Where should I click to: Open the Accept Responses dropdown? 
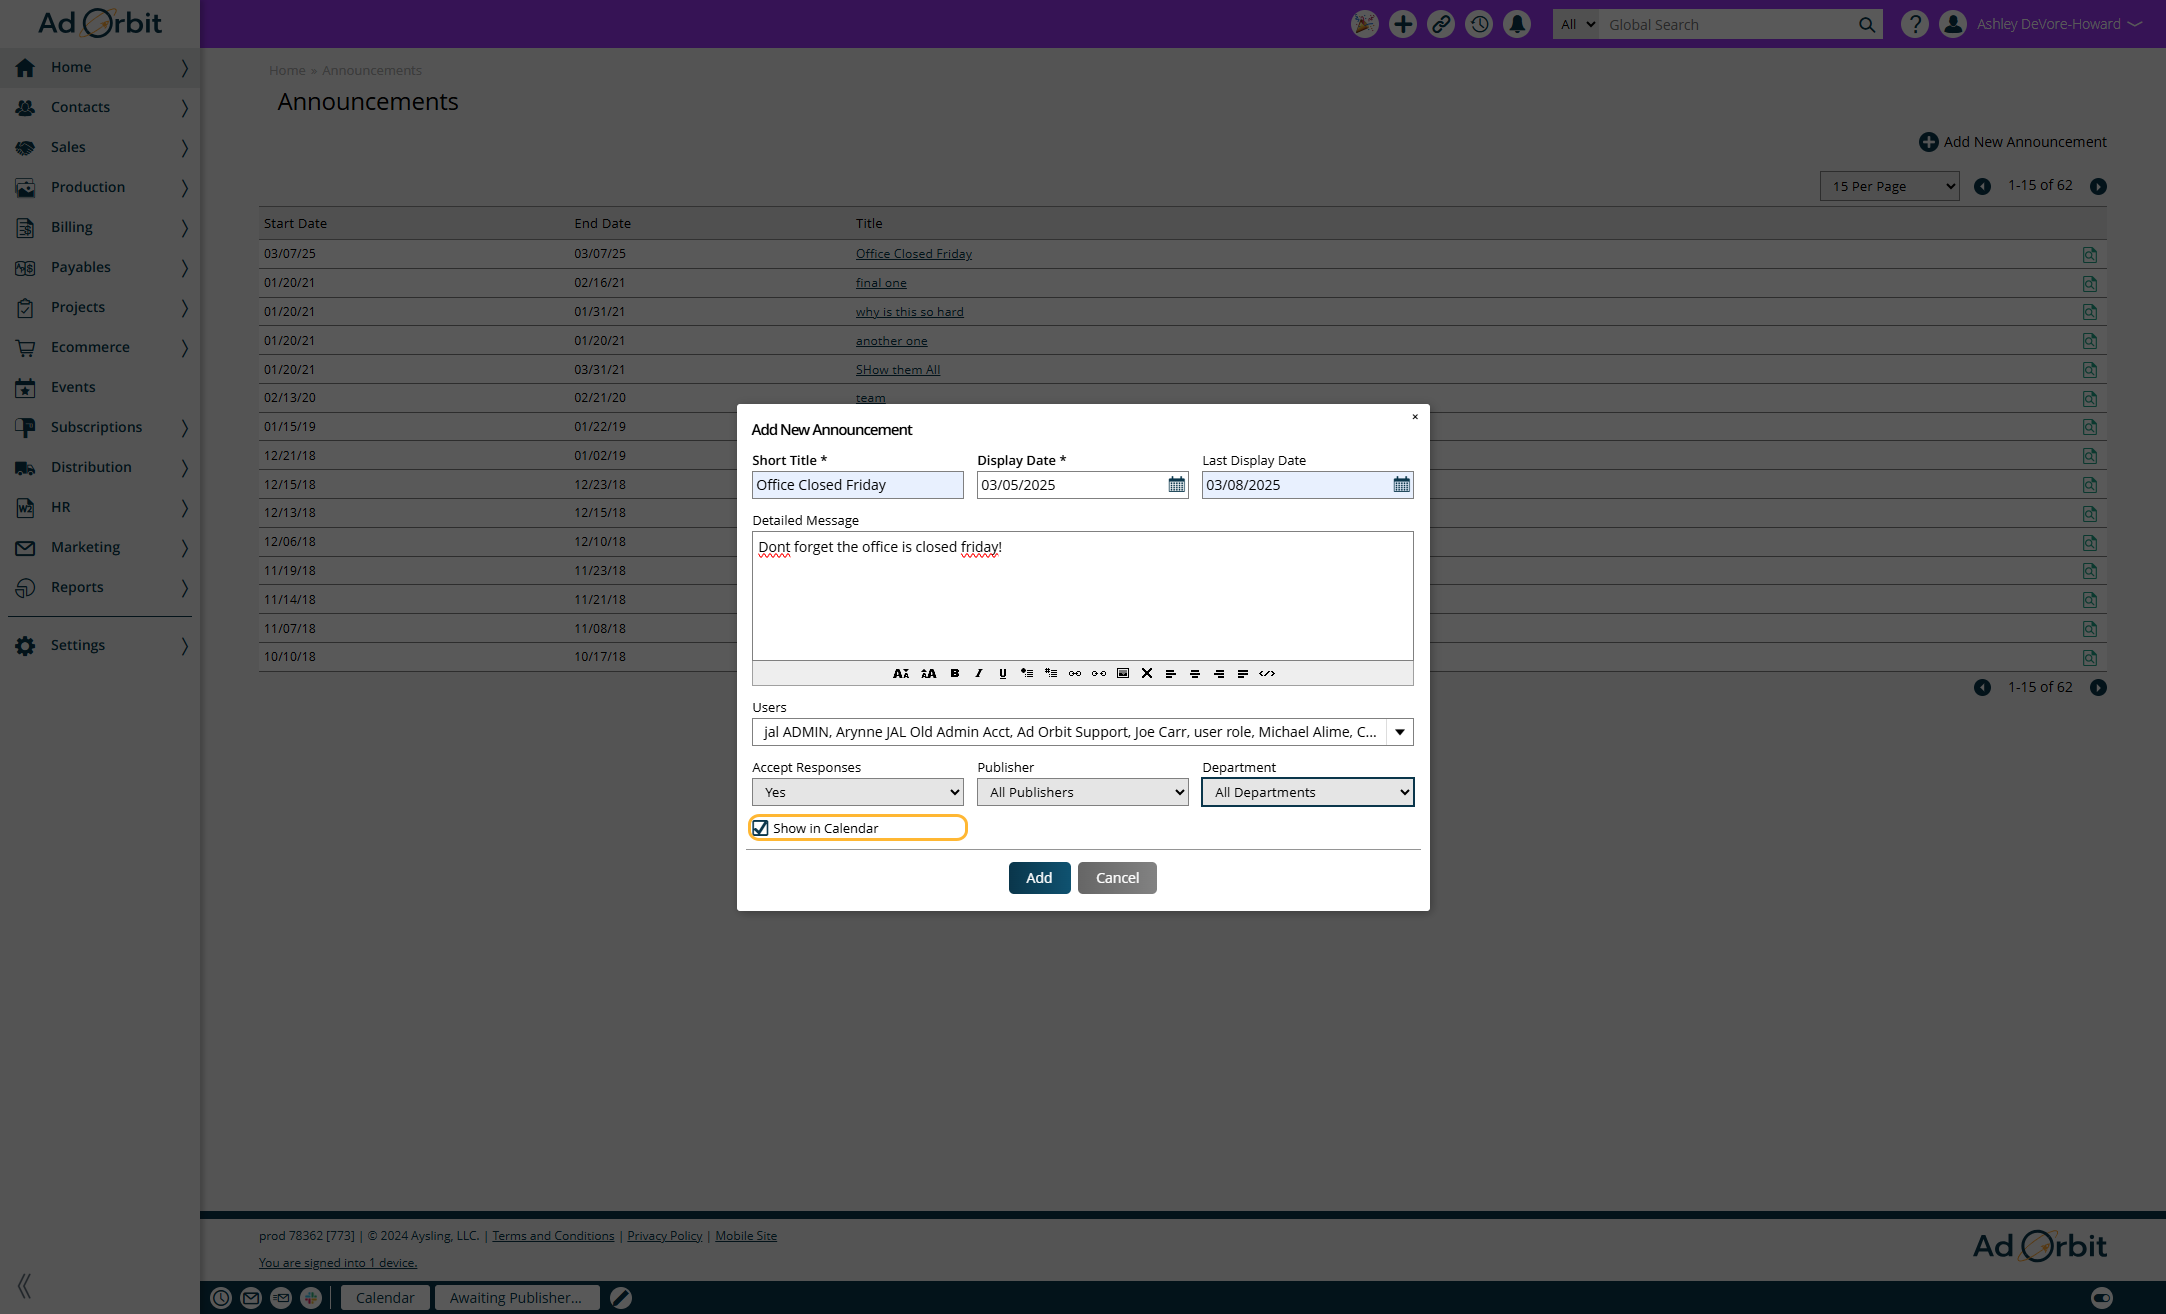point(857,792)
